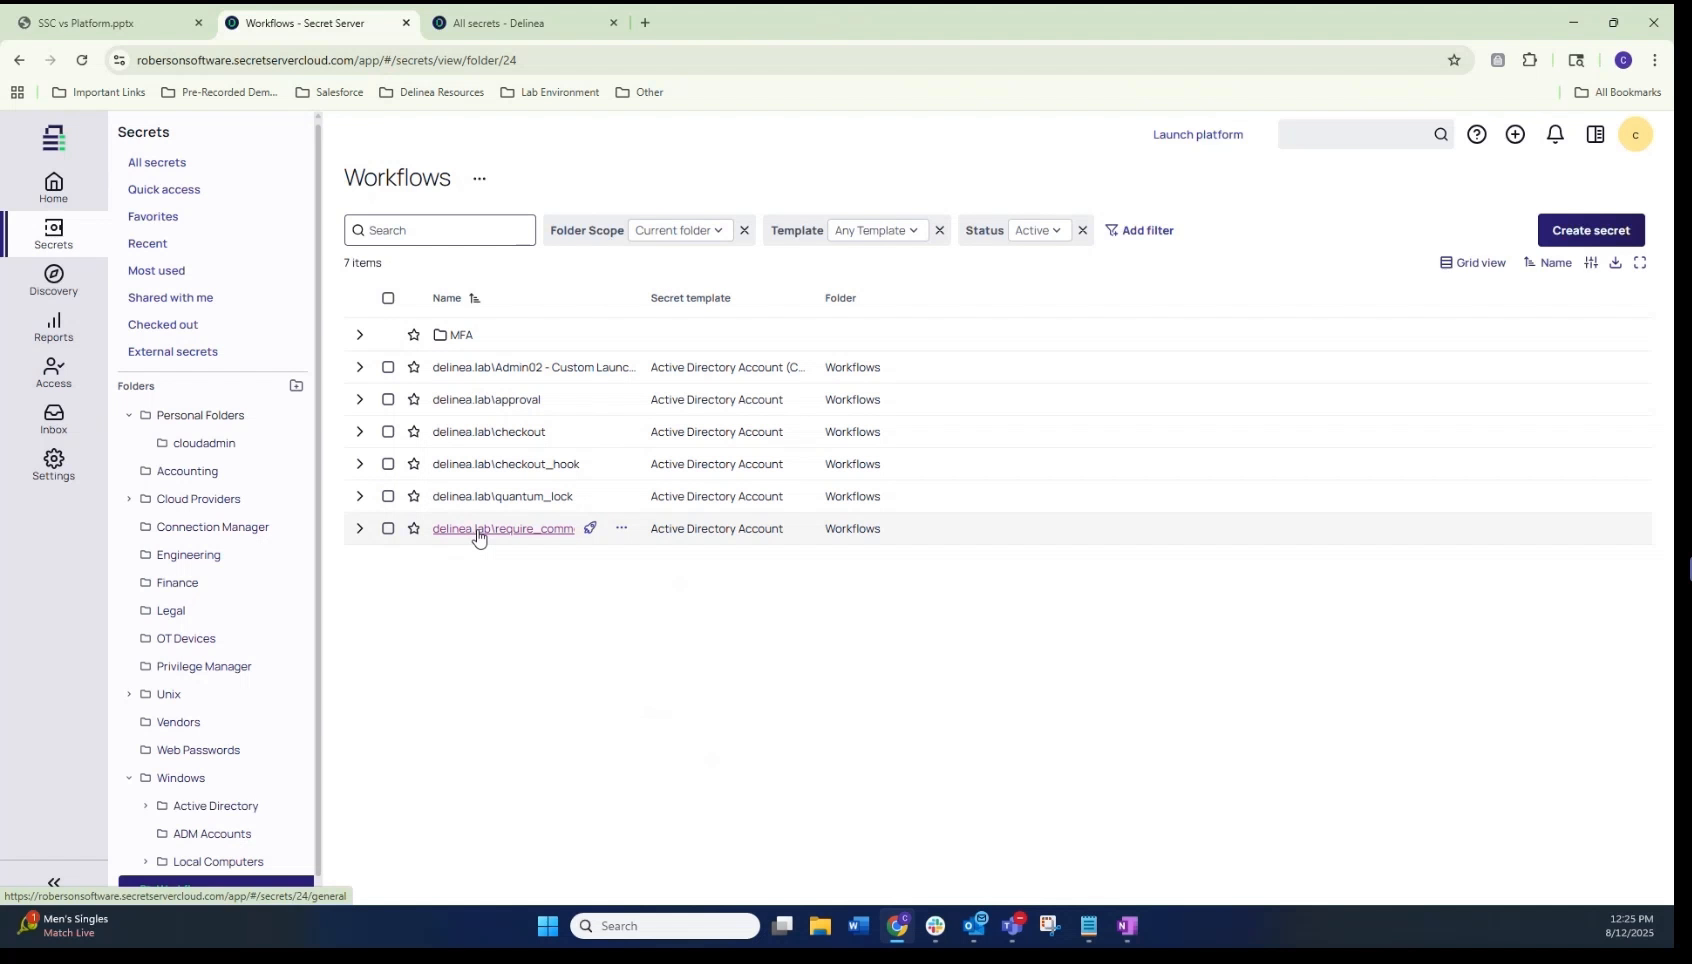Click the help question mark icon
Image resolution: width=1692 pixels, height=964 pixels.
pos(1476,134)
